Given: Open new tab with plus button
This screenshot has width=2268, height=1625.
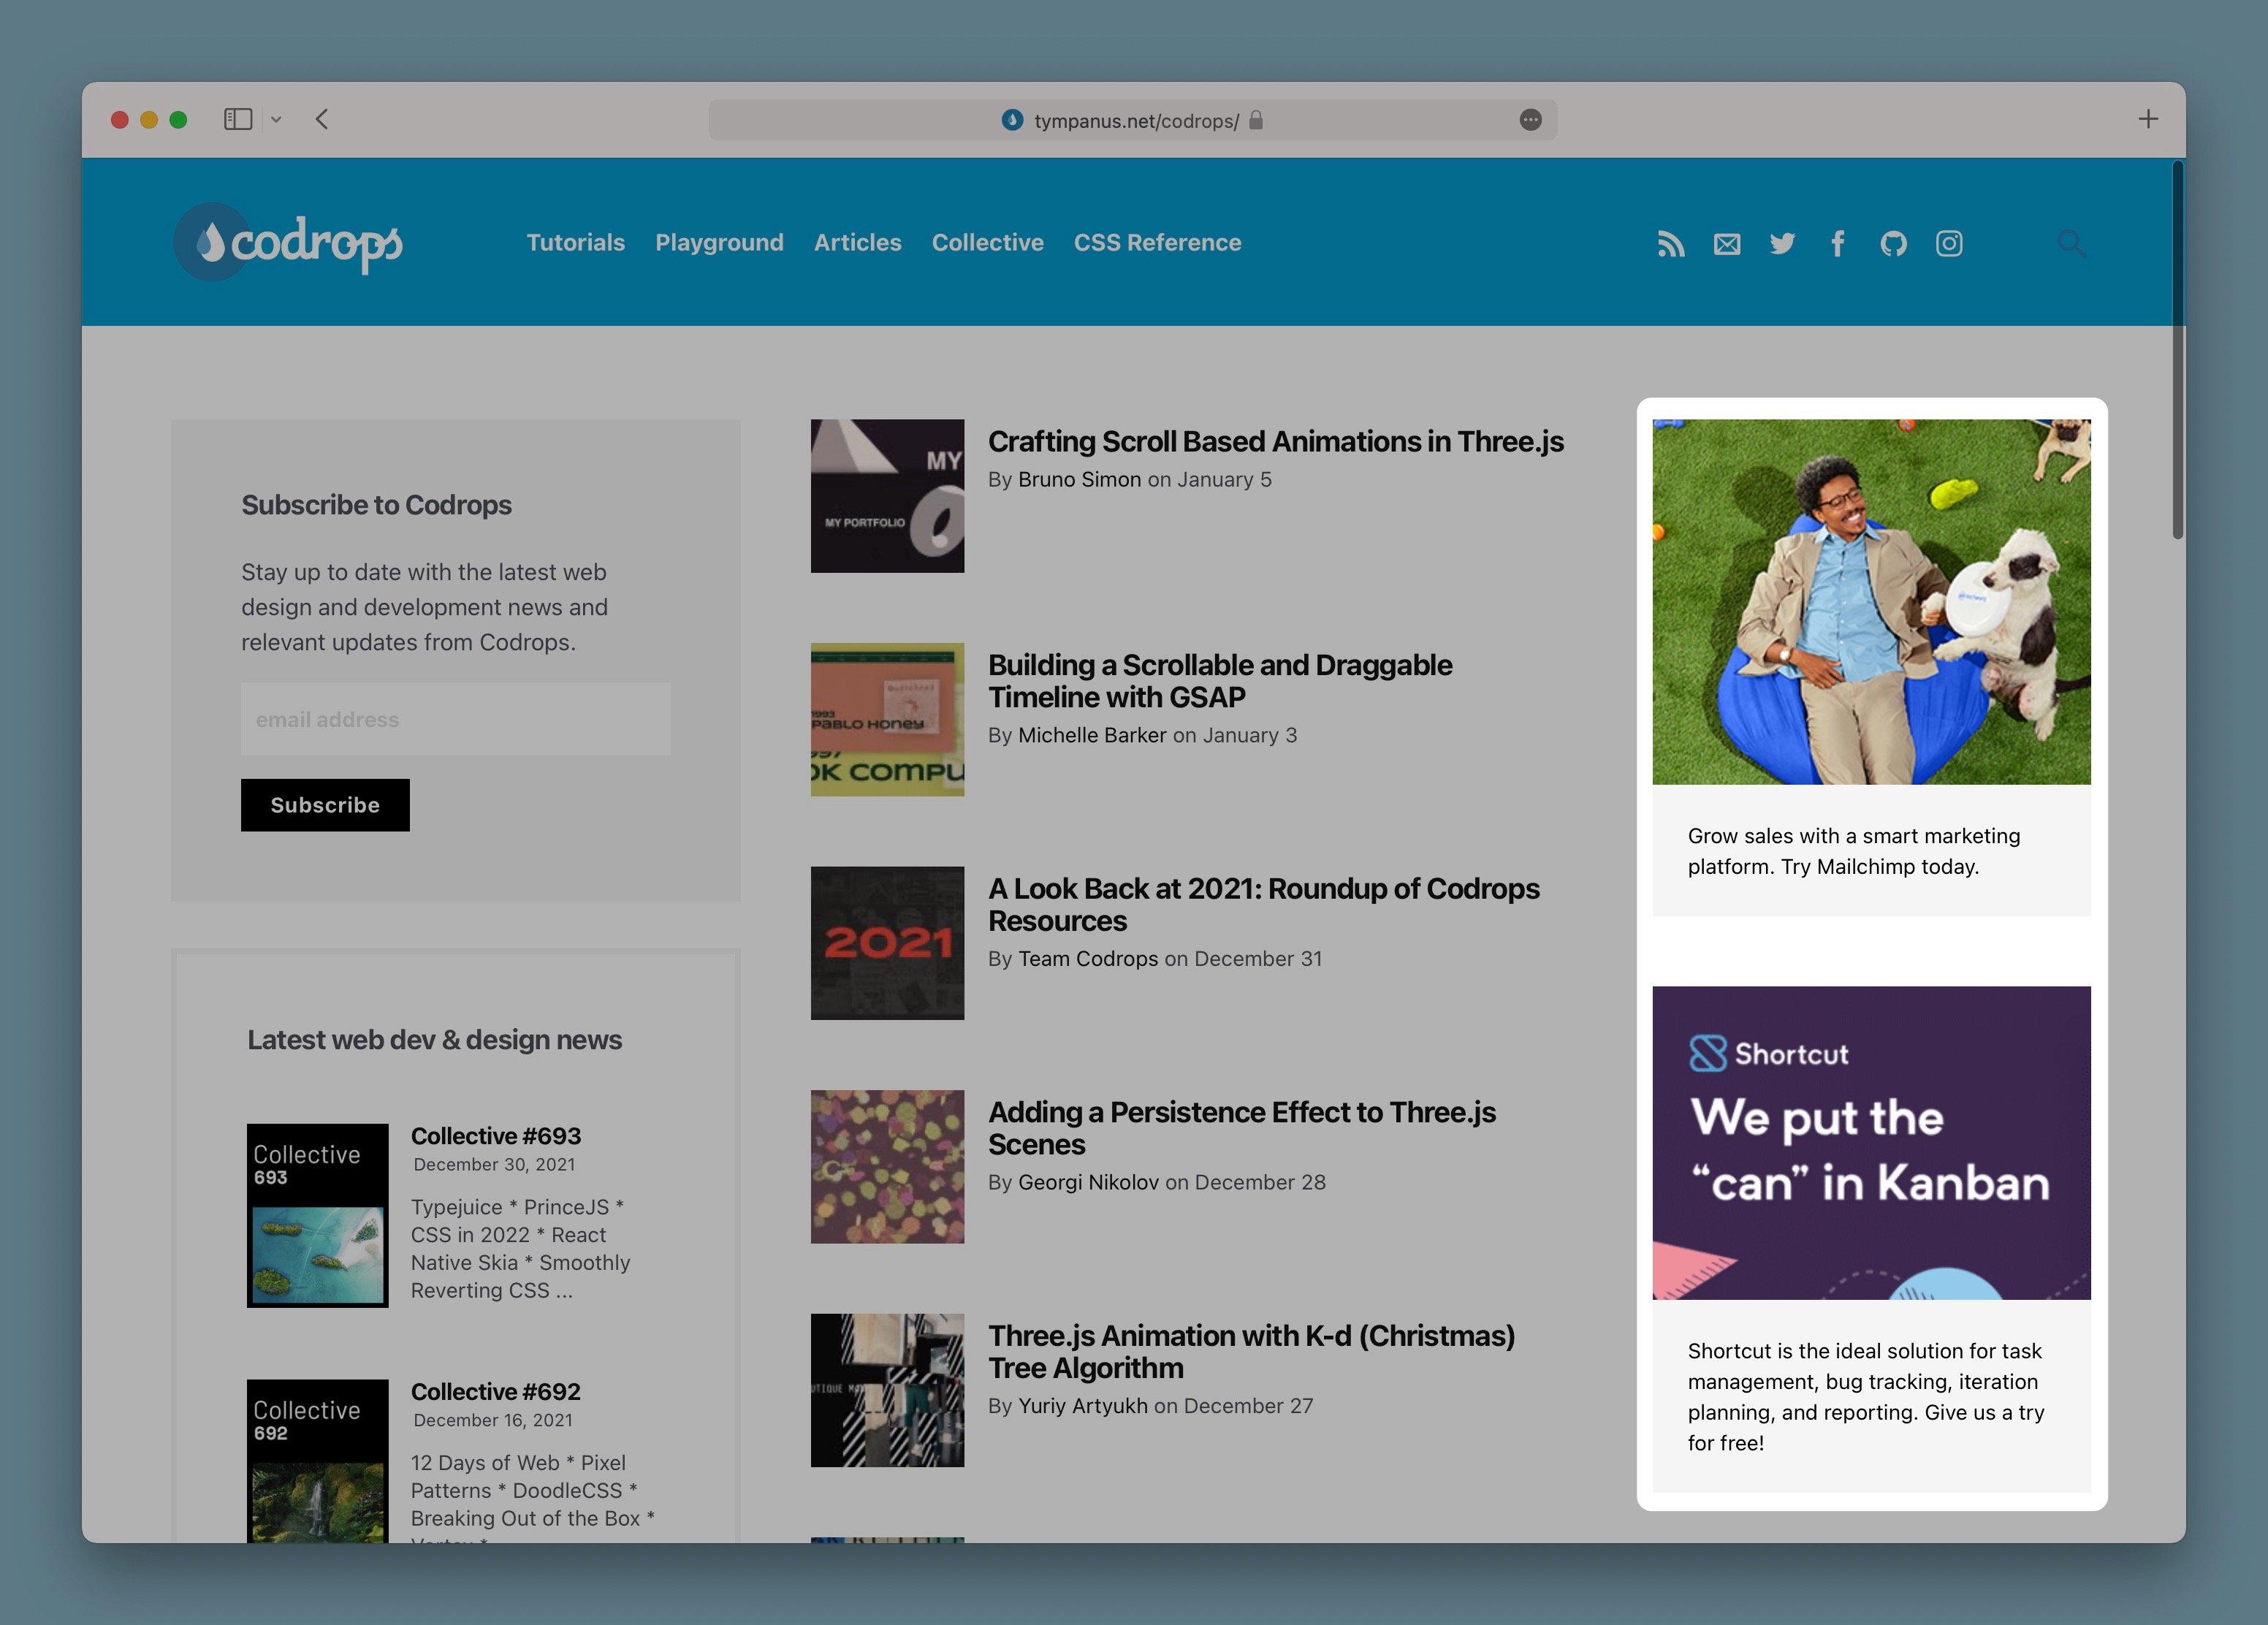Looking at the screenshot, I should click(2148, 120).
